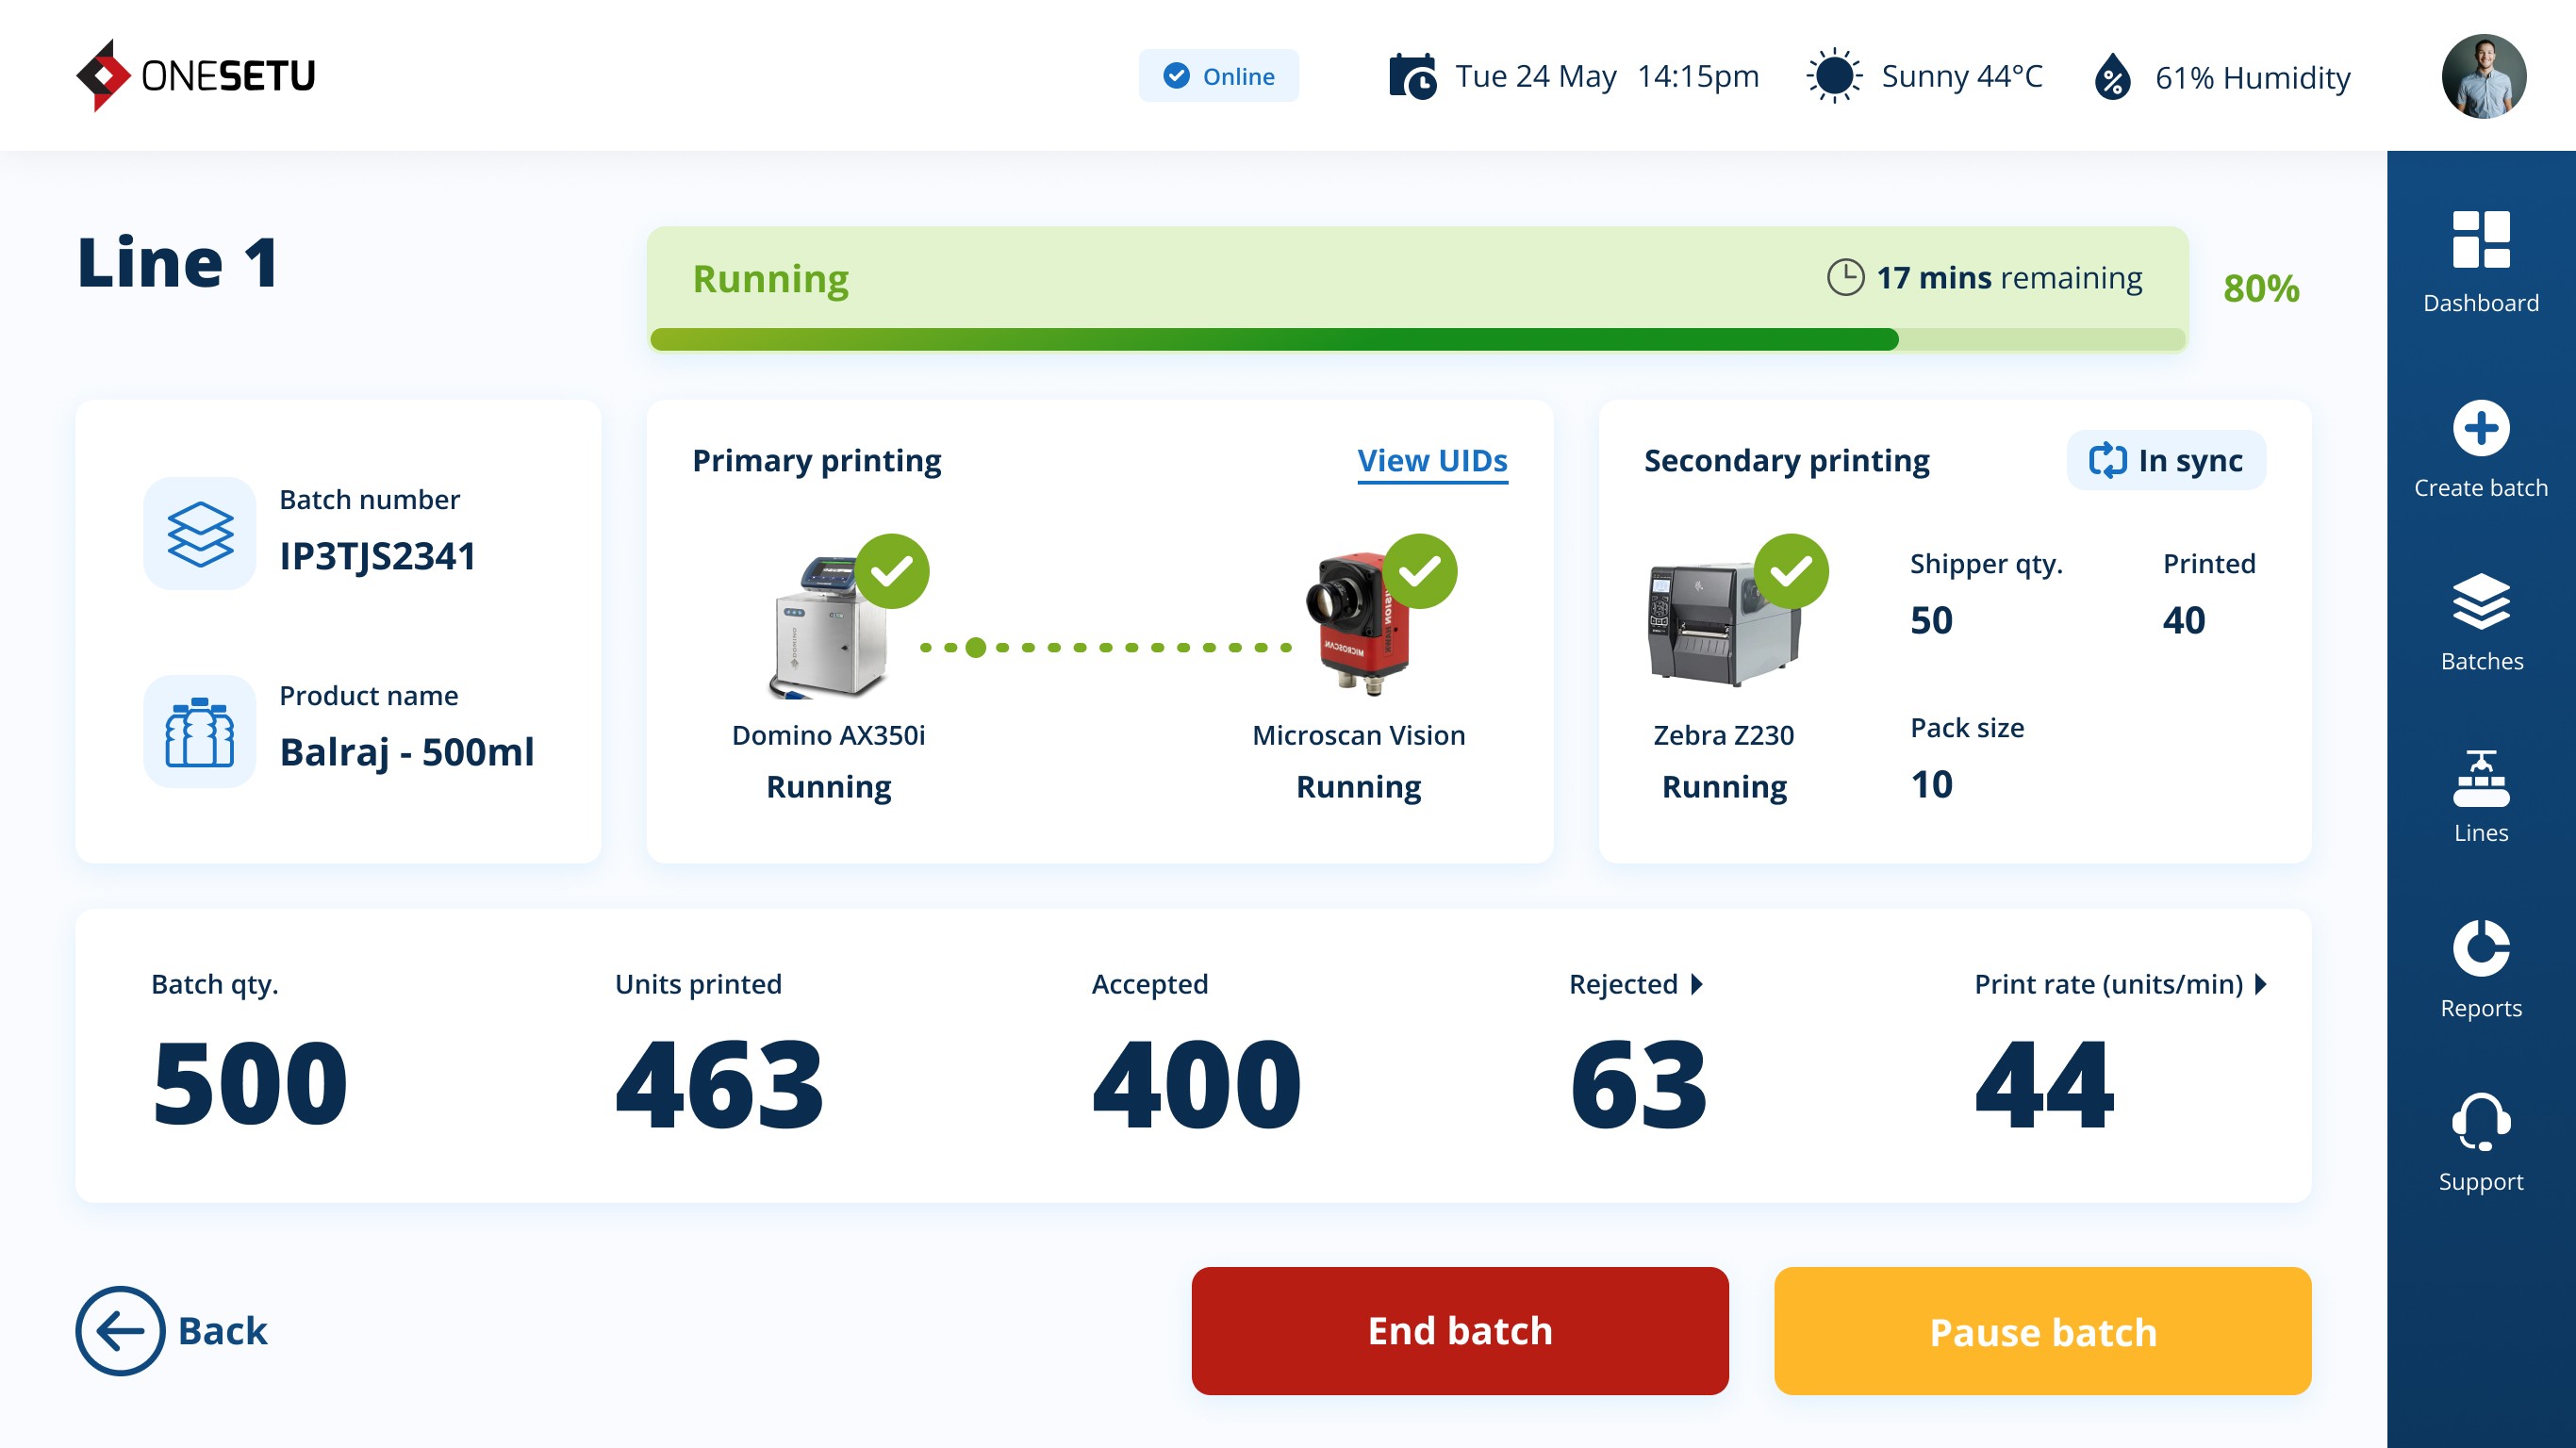Image resolution: width=2576 pixels, height=1448 pixels.
Task: Click the green Running status label
Action: coord(770,279)
